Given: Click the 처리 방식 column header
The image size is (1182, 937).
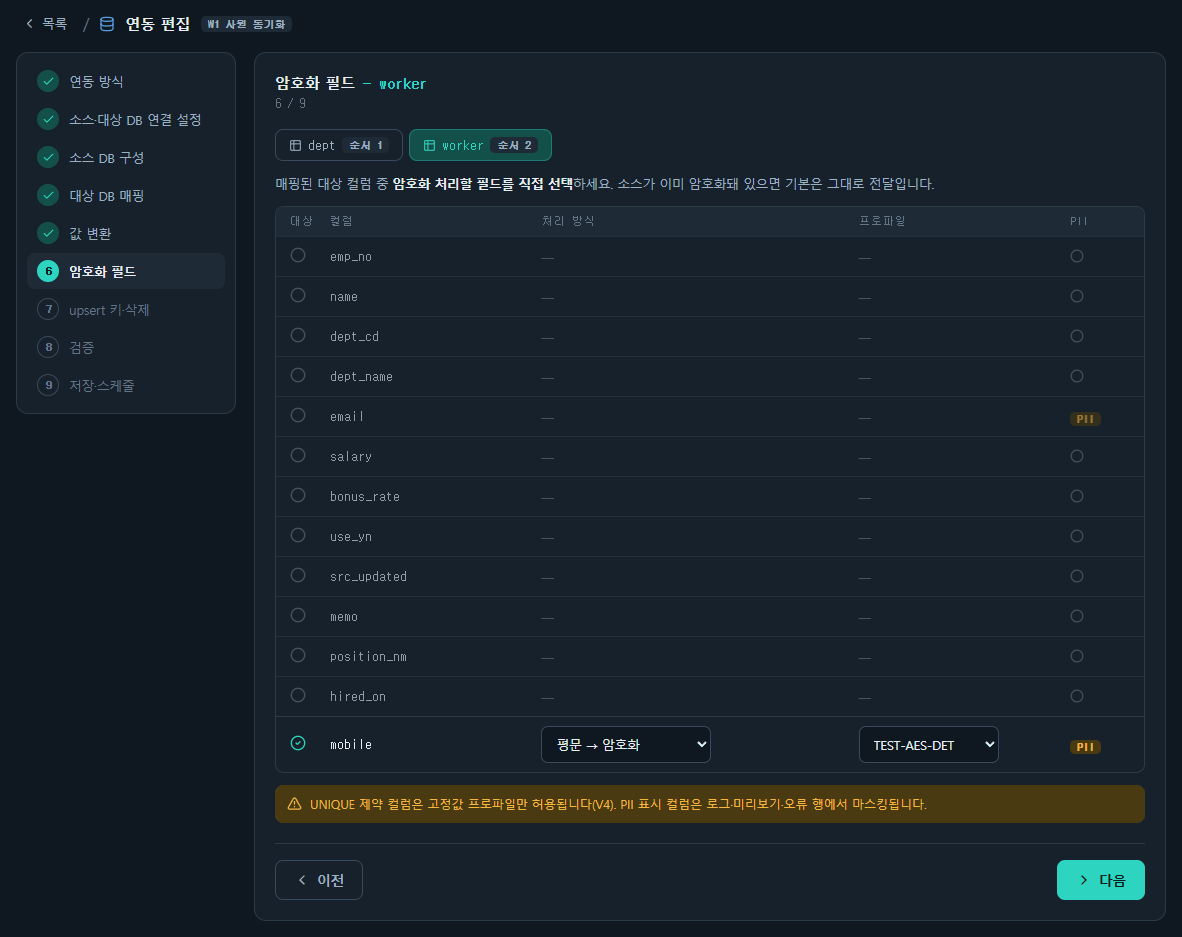Looking at the screenshot, I should tap(568, 221).
